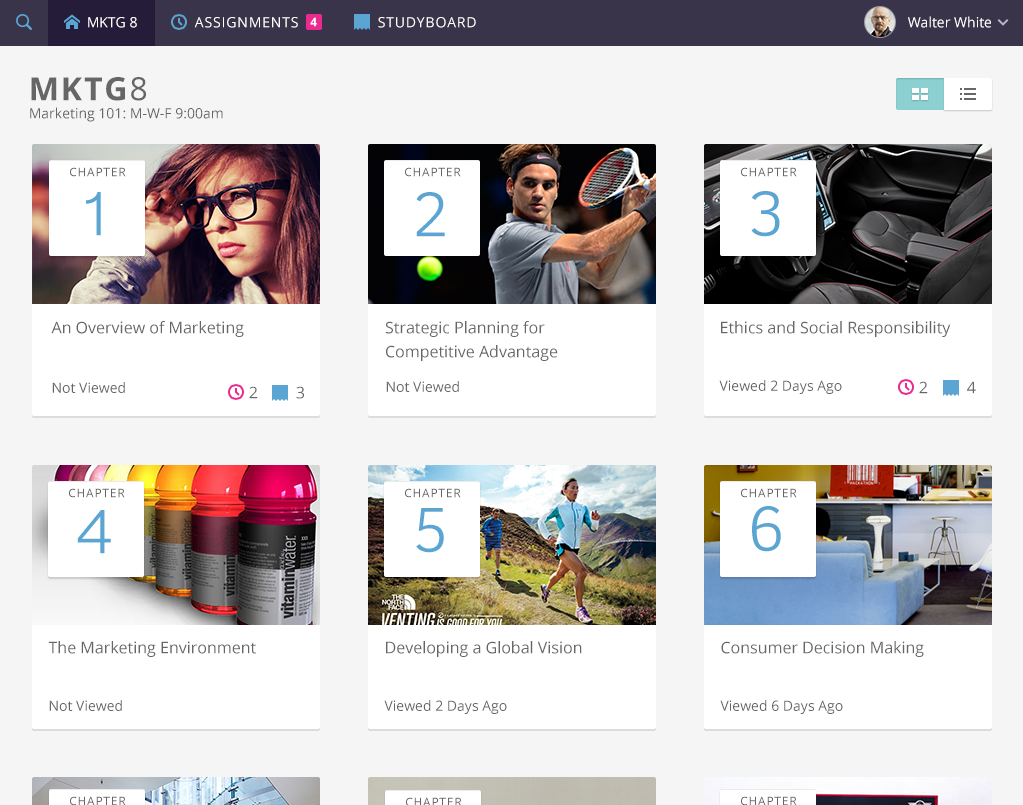This screenshot has height=805, width=1023.
Task: Click the Chapter 2 number tile
Action: click(432, 208)
